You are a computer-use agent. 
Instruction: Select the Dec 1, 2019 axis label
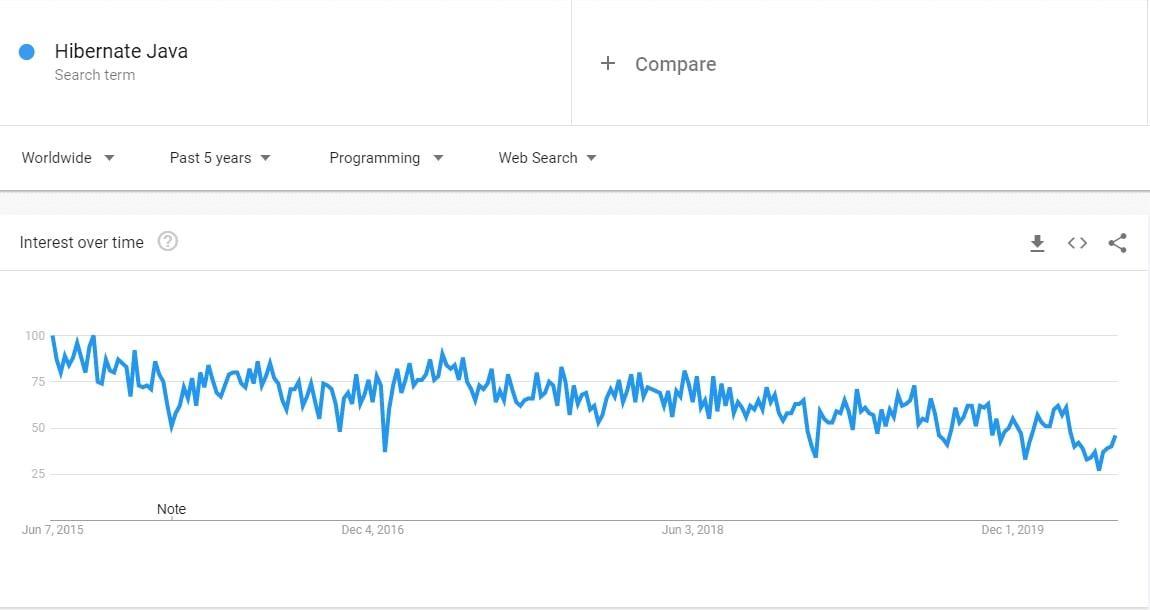[x=1012, y=530]
